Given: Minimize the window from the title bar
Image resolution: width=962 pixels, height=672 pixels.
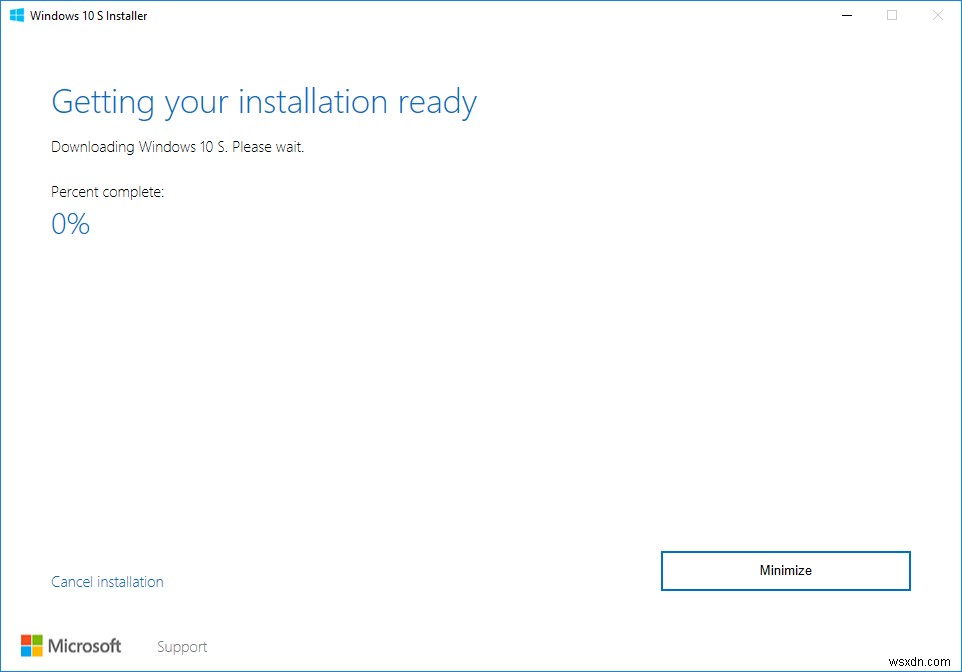Looking at the screenshot, I should [846, 15].
